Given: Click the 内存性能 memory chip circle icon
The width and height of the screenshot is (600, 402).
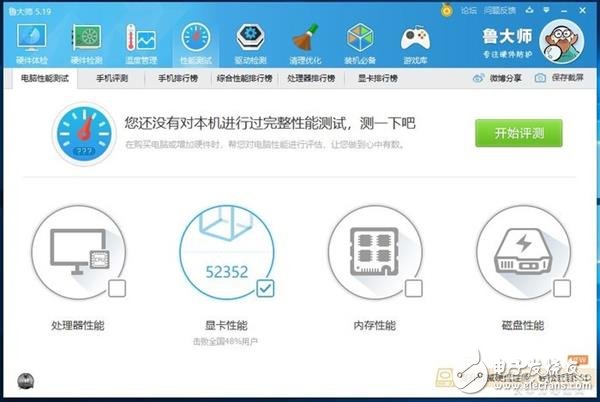Looking at the screenshot, I should point(375,252).
